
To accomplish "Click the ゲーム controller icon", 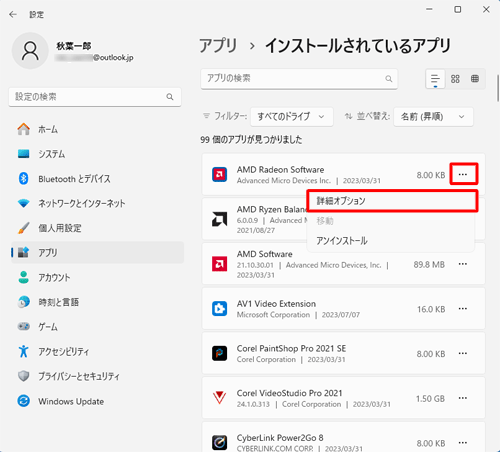I will click(24, 326).
